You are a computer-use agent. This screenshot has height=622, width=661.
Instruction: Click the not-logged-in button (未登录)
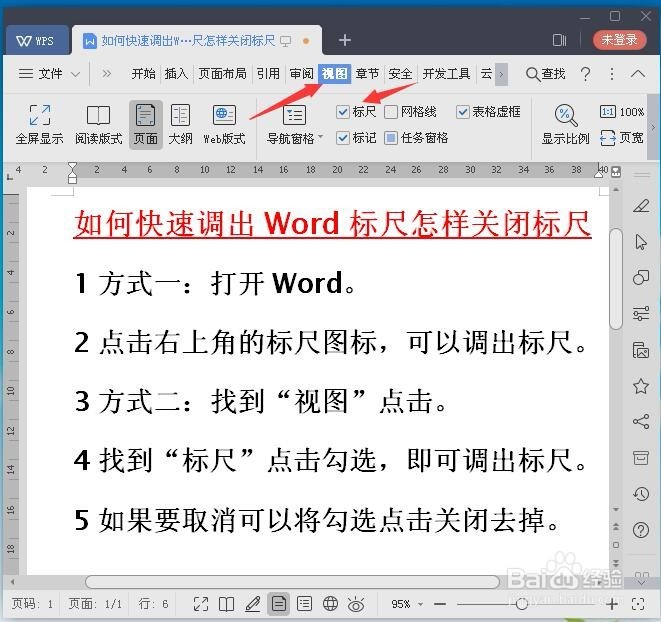(x=619, y=40)
